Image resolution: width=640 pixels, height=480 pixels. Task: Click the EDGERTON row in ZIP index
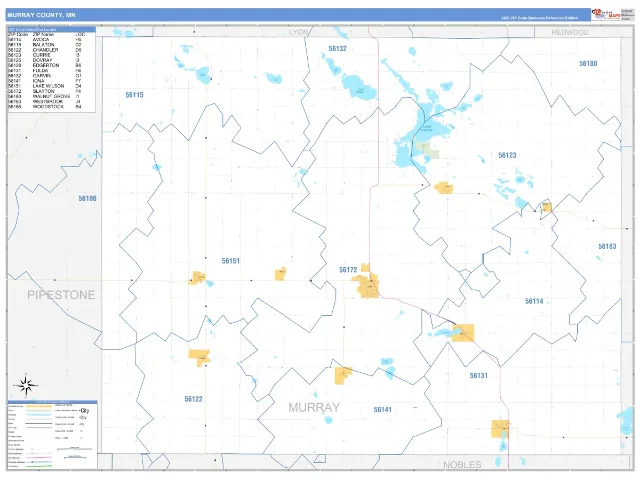pos(45,65)
